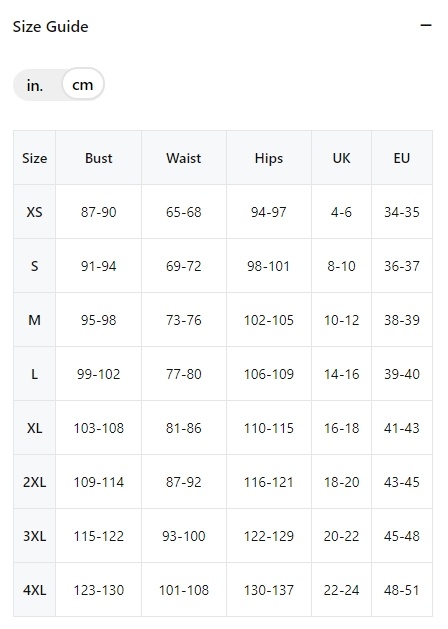This screenshot has height=629, width=448.
Task: Click the Size Guide heading
Action: click(x=51, y=26)
